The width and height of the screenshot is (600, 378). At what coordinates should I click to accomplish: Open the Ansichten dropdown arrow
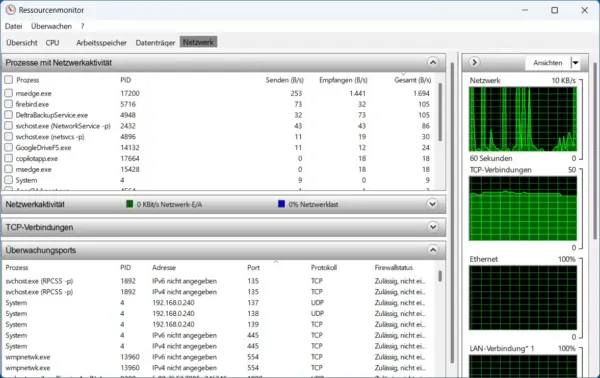pyautogui.click(x=575, y=63)
